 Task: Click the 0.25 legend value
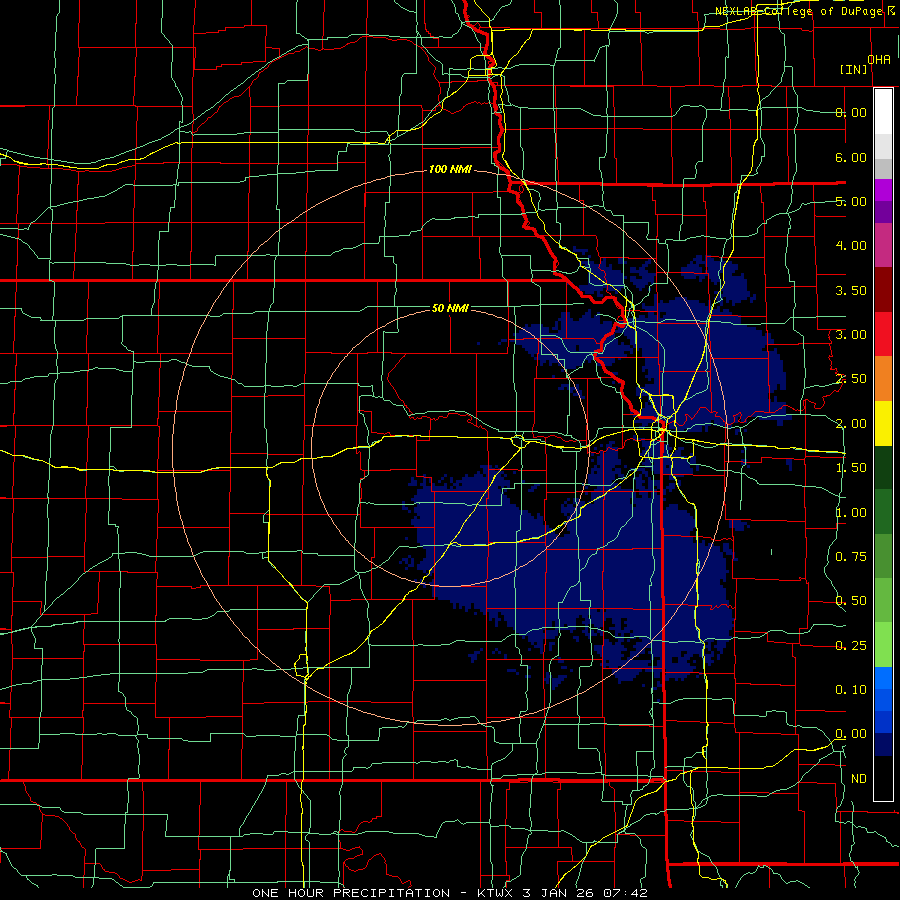(x=851, y=646)
